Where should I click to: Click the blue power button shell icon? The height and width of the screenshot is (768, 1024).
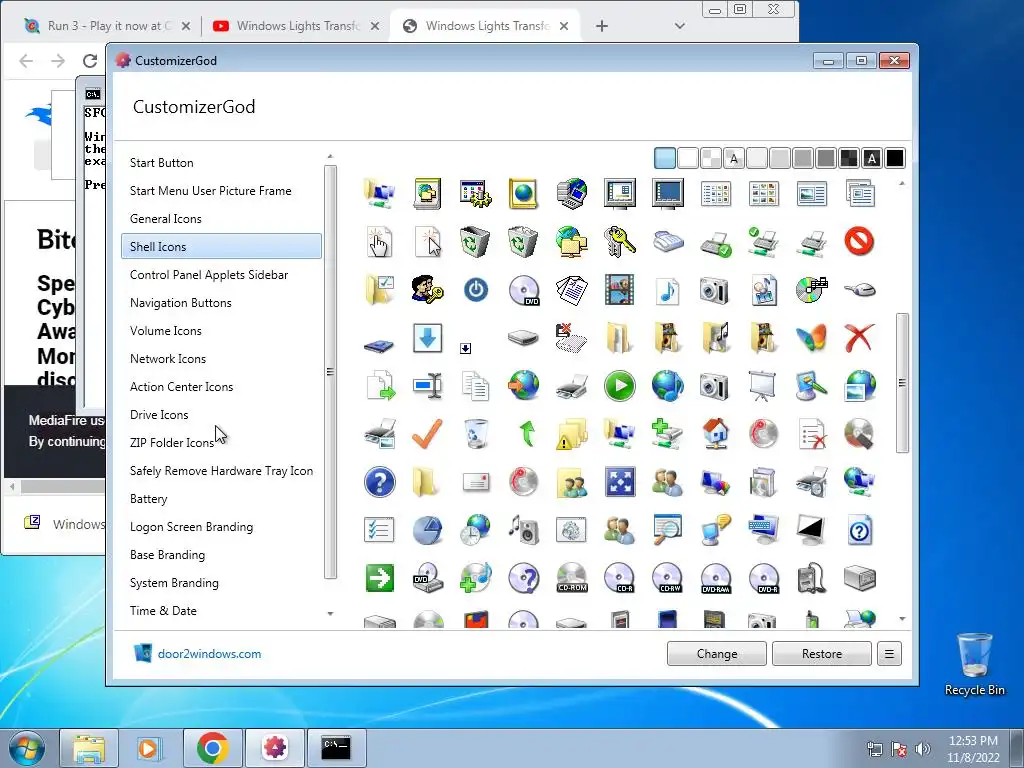pyautogui.click(x=475, y=289)
